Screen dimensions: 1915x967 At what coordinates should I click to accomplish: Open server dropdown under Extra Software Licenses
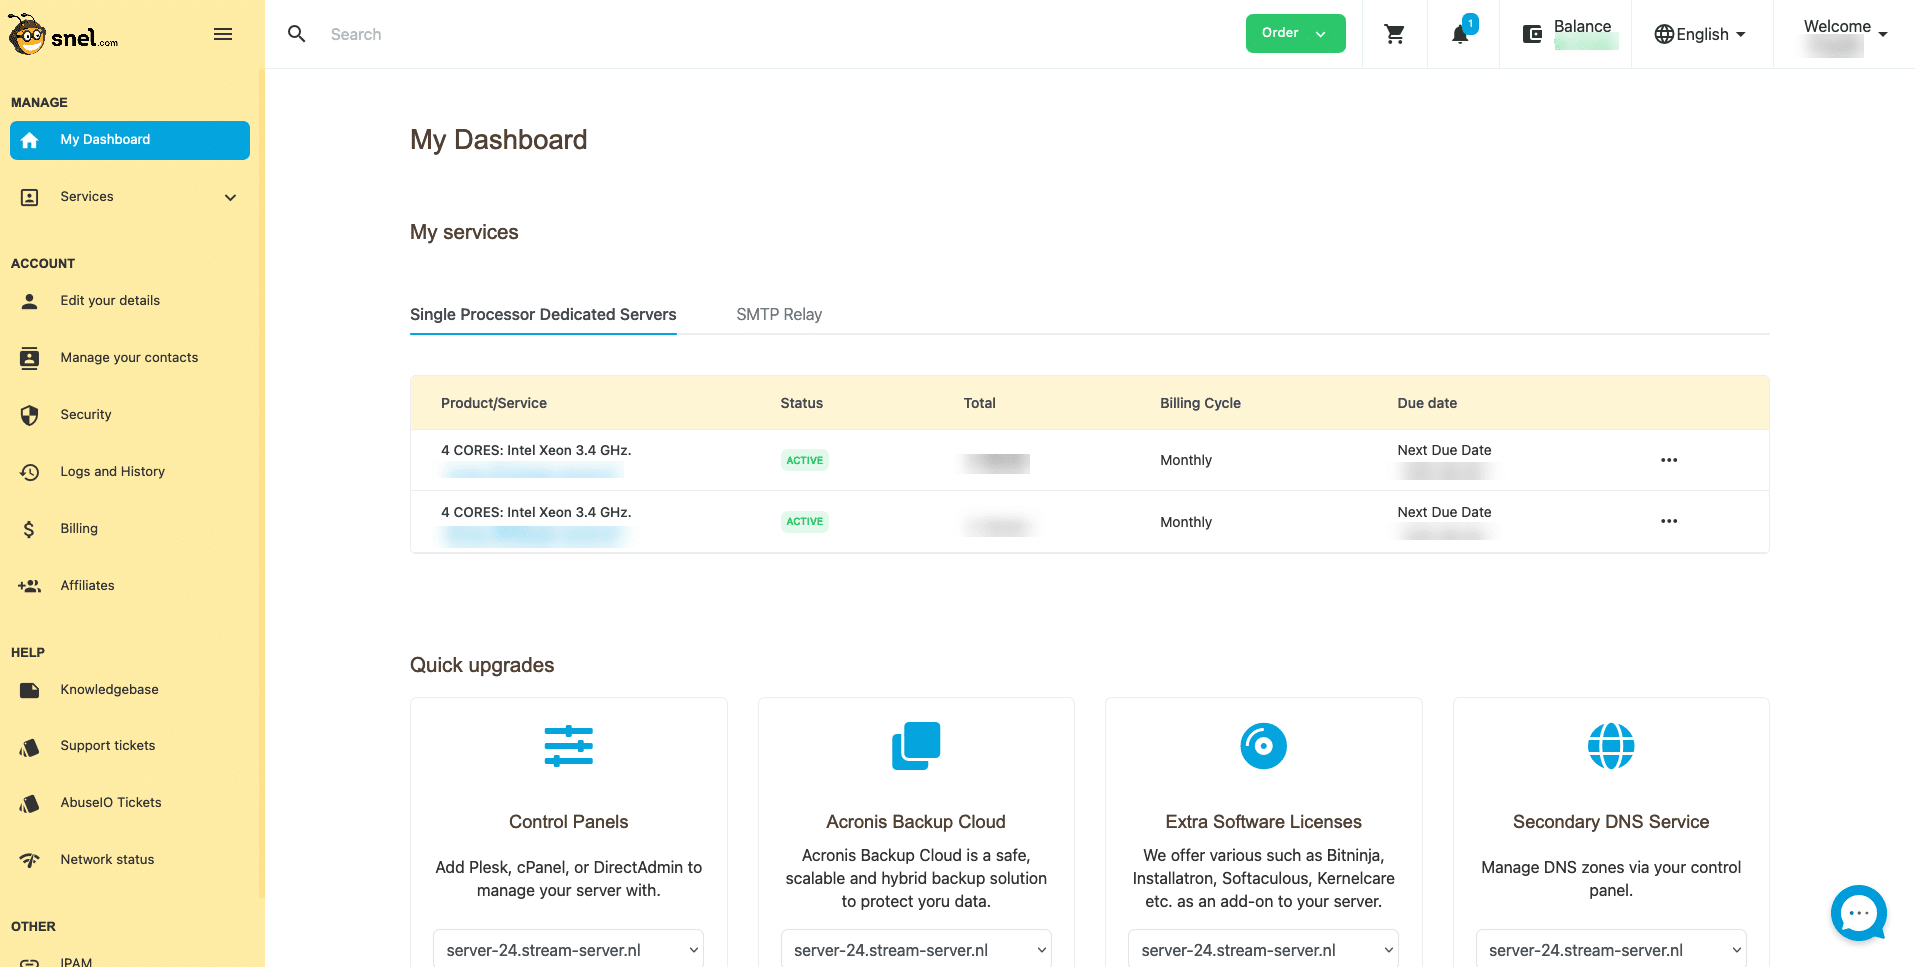pyautogui.click(x=1263, y=950)
